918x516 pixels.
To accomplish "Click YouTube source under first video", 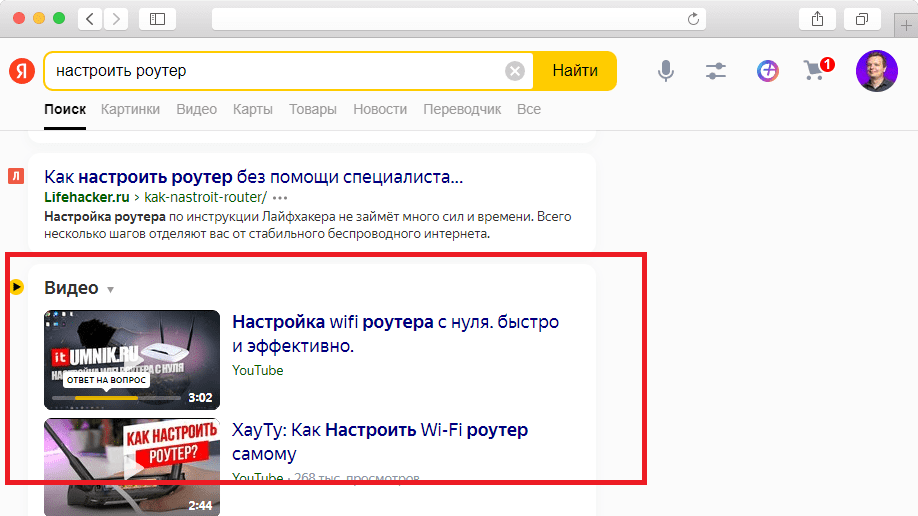I will tap(258, 371).
